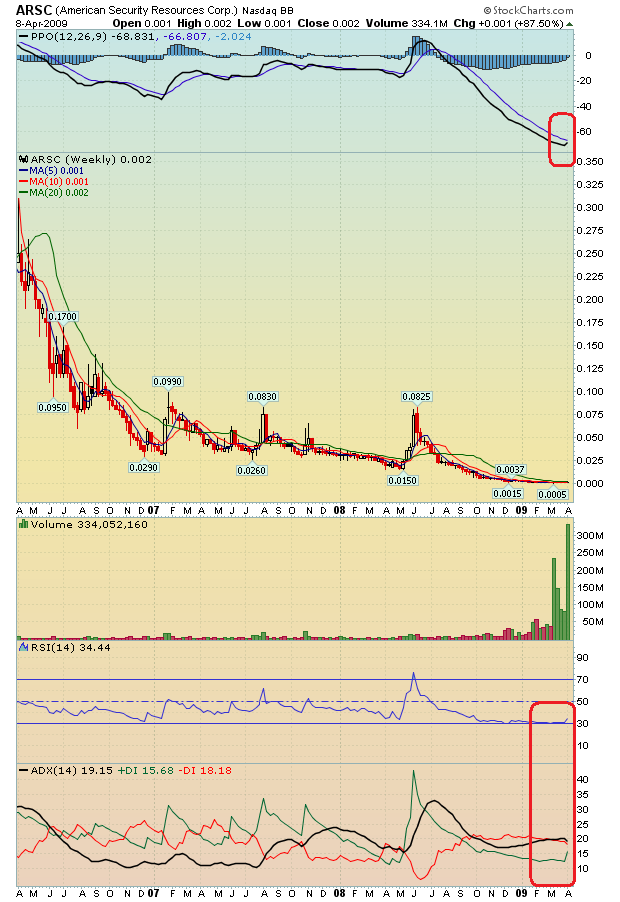
Task: Click the RSI(14) 34.44 panel label
Action: click(x=70, y=647)
